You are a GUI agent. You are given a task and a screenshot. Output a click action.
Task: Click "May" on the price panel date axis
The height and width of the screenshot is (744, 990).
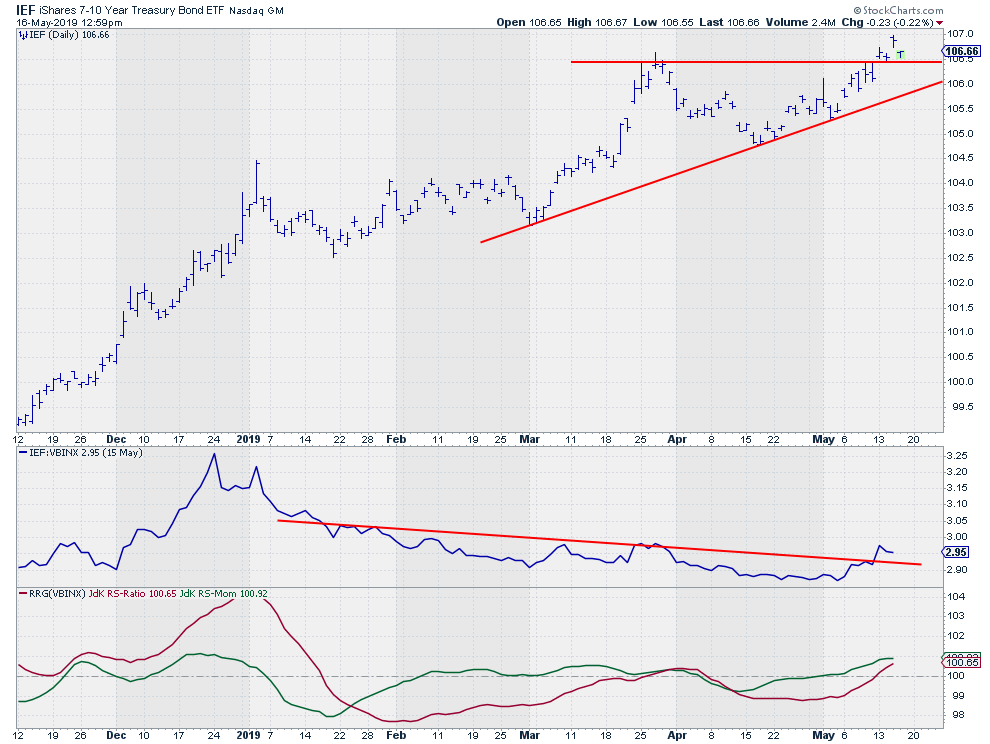[x=823, y=440]
